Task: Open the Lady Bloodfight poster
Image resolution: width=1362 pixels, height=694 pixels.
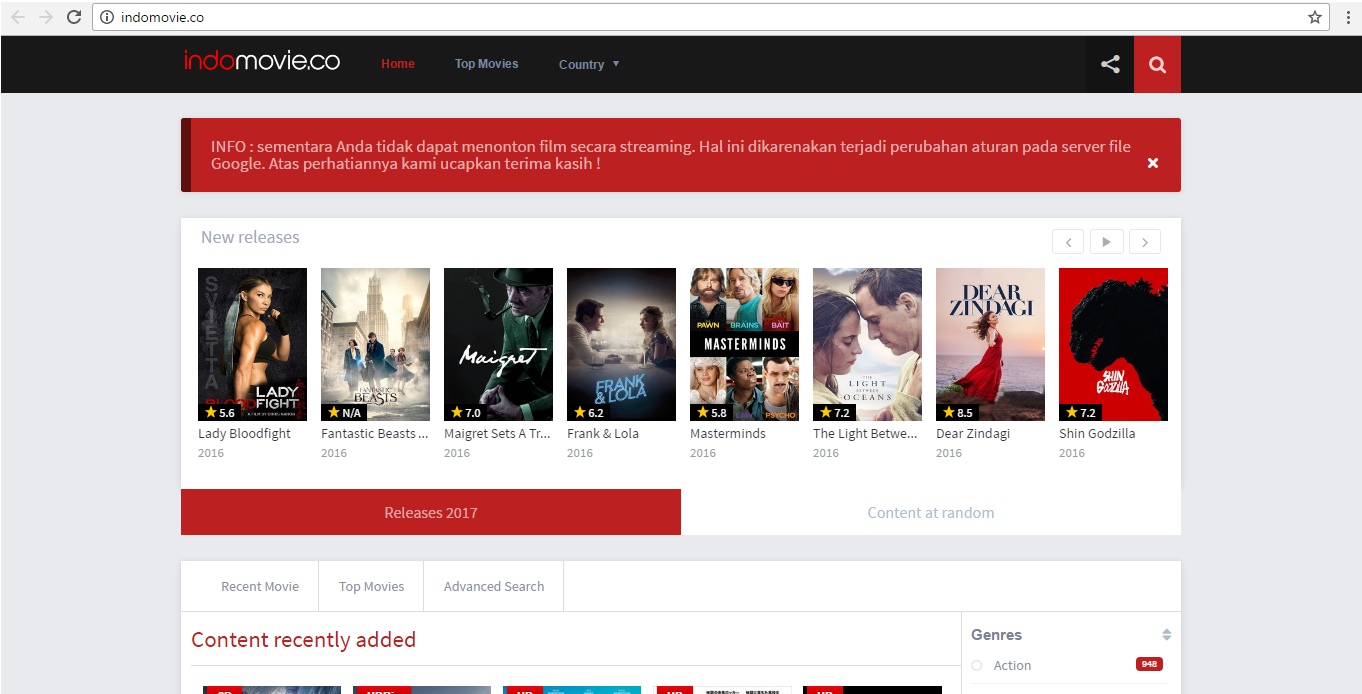Action: point(252,344)
